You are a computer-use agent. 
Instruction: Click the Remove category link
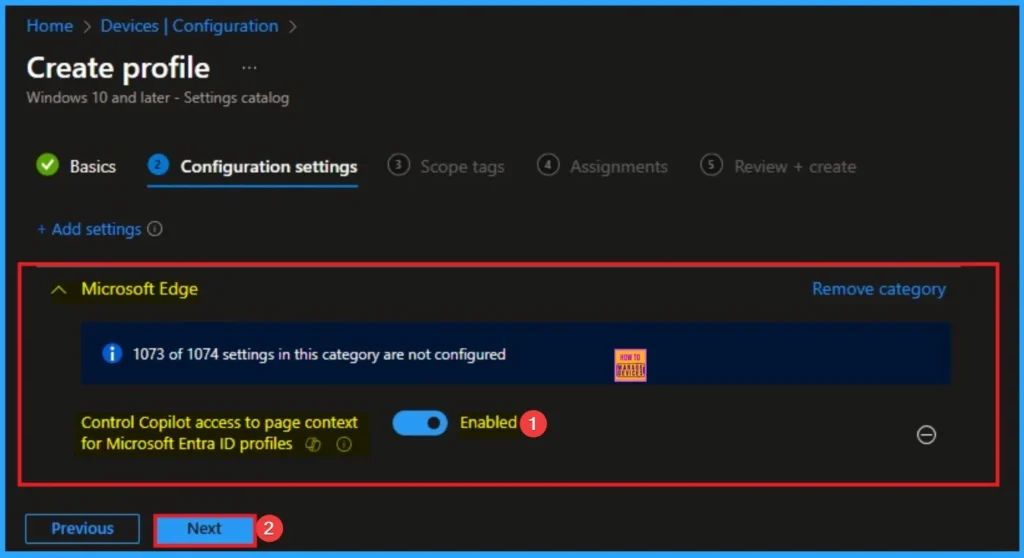point(878,289)
